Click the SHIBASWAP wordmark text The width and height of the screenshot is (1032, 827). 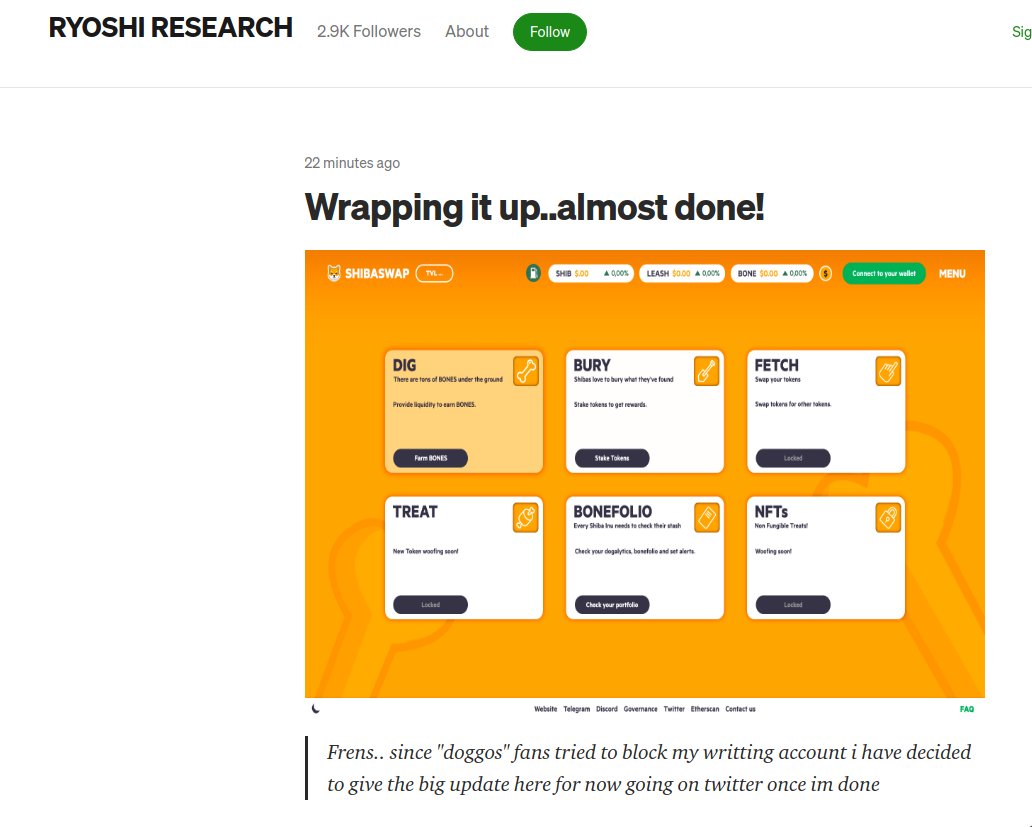377,274
